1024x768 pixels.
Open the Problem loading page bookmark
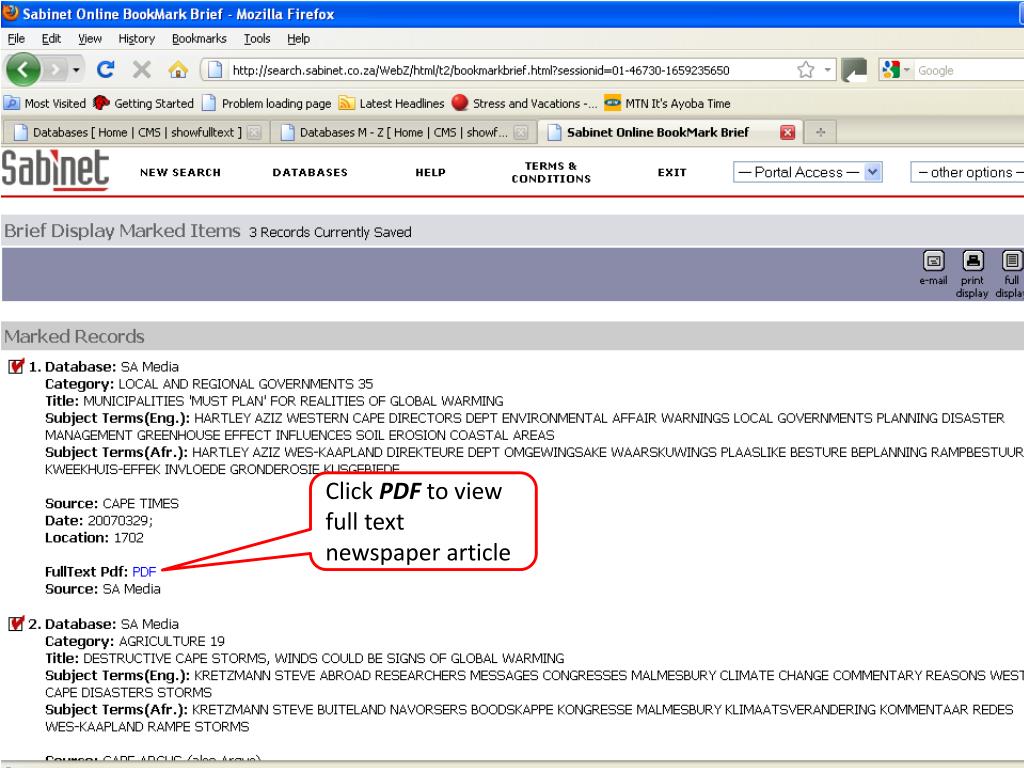(x=266, y=103)
